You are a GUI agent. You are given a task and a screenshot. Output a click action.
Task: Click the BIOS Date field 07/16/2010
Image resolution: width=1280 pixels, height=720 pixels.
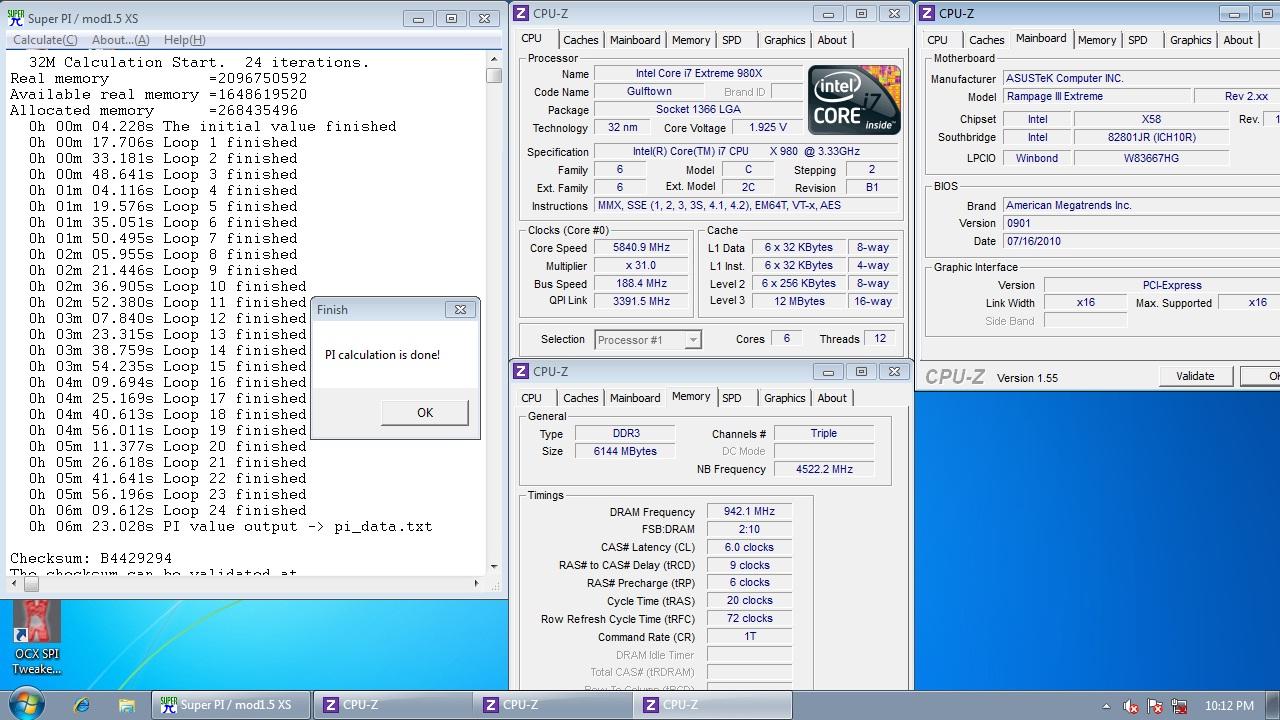point(1141,241)
